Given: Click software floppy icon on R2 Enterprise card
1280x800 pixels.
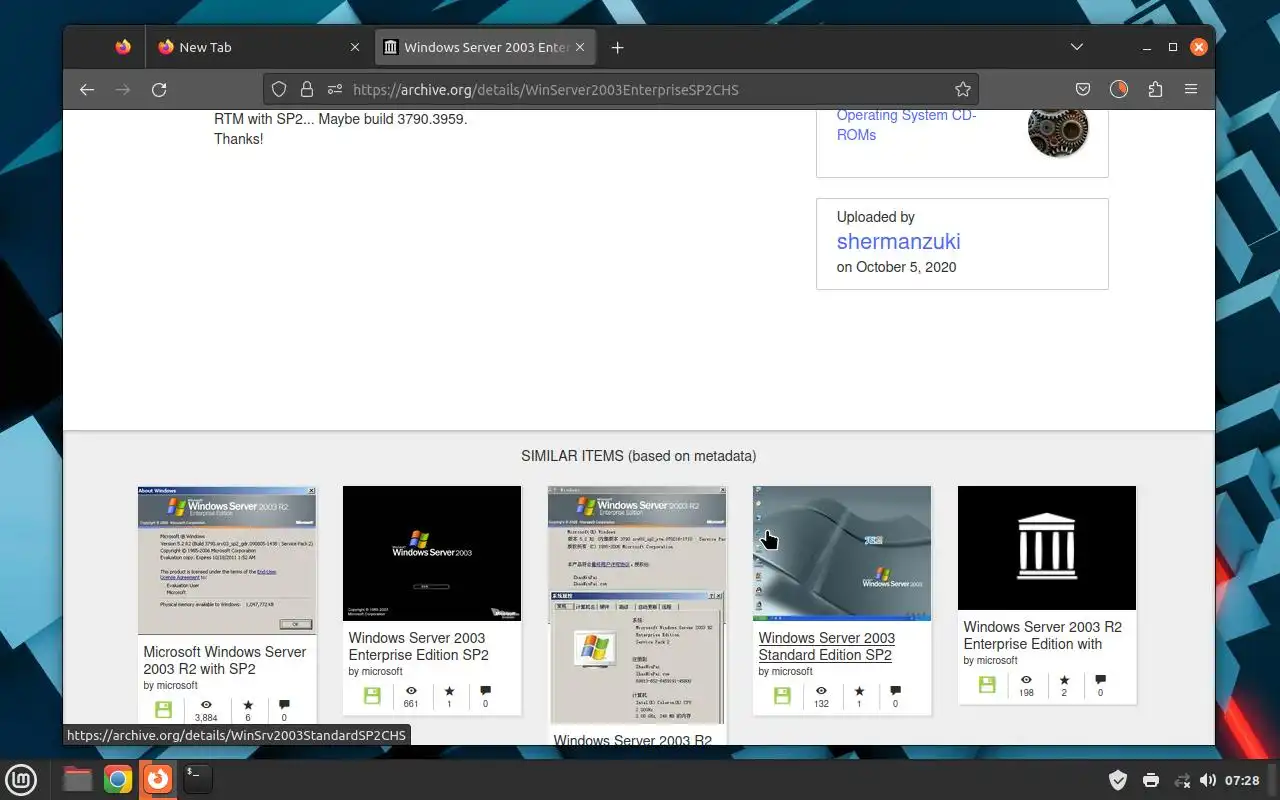Looking at the screenshot, I should pos(987,684).
